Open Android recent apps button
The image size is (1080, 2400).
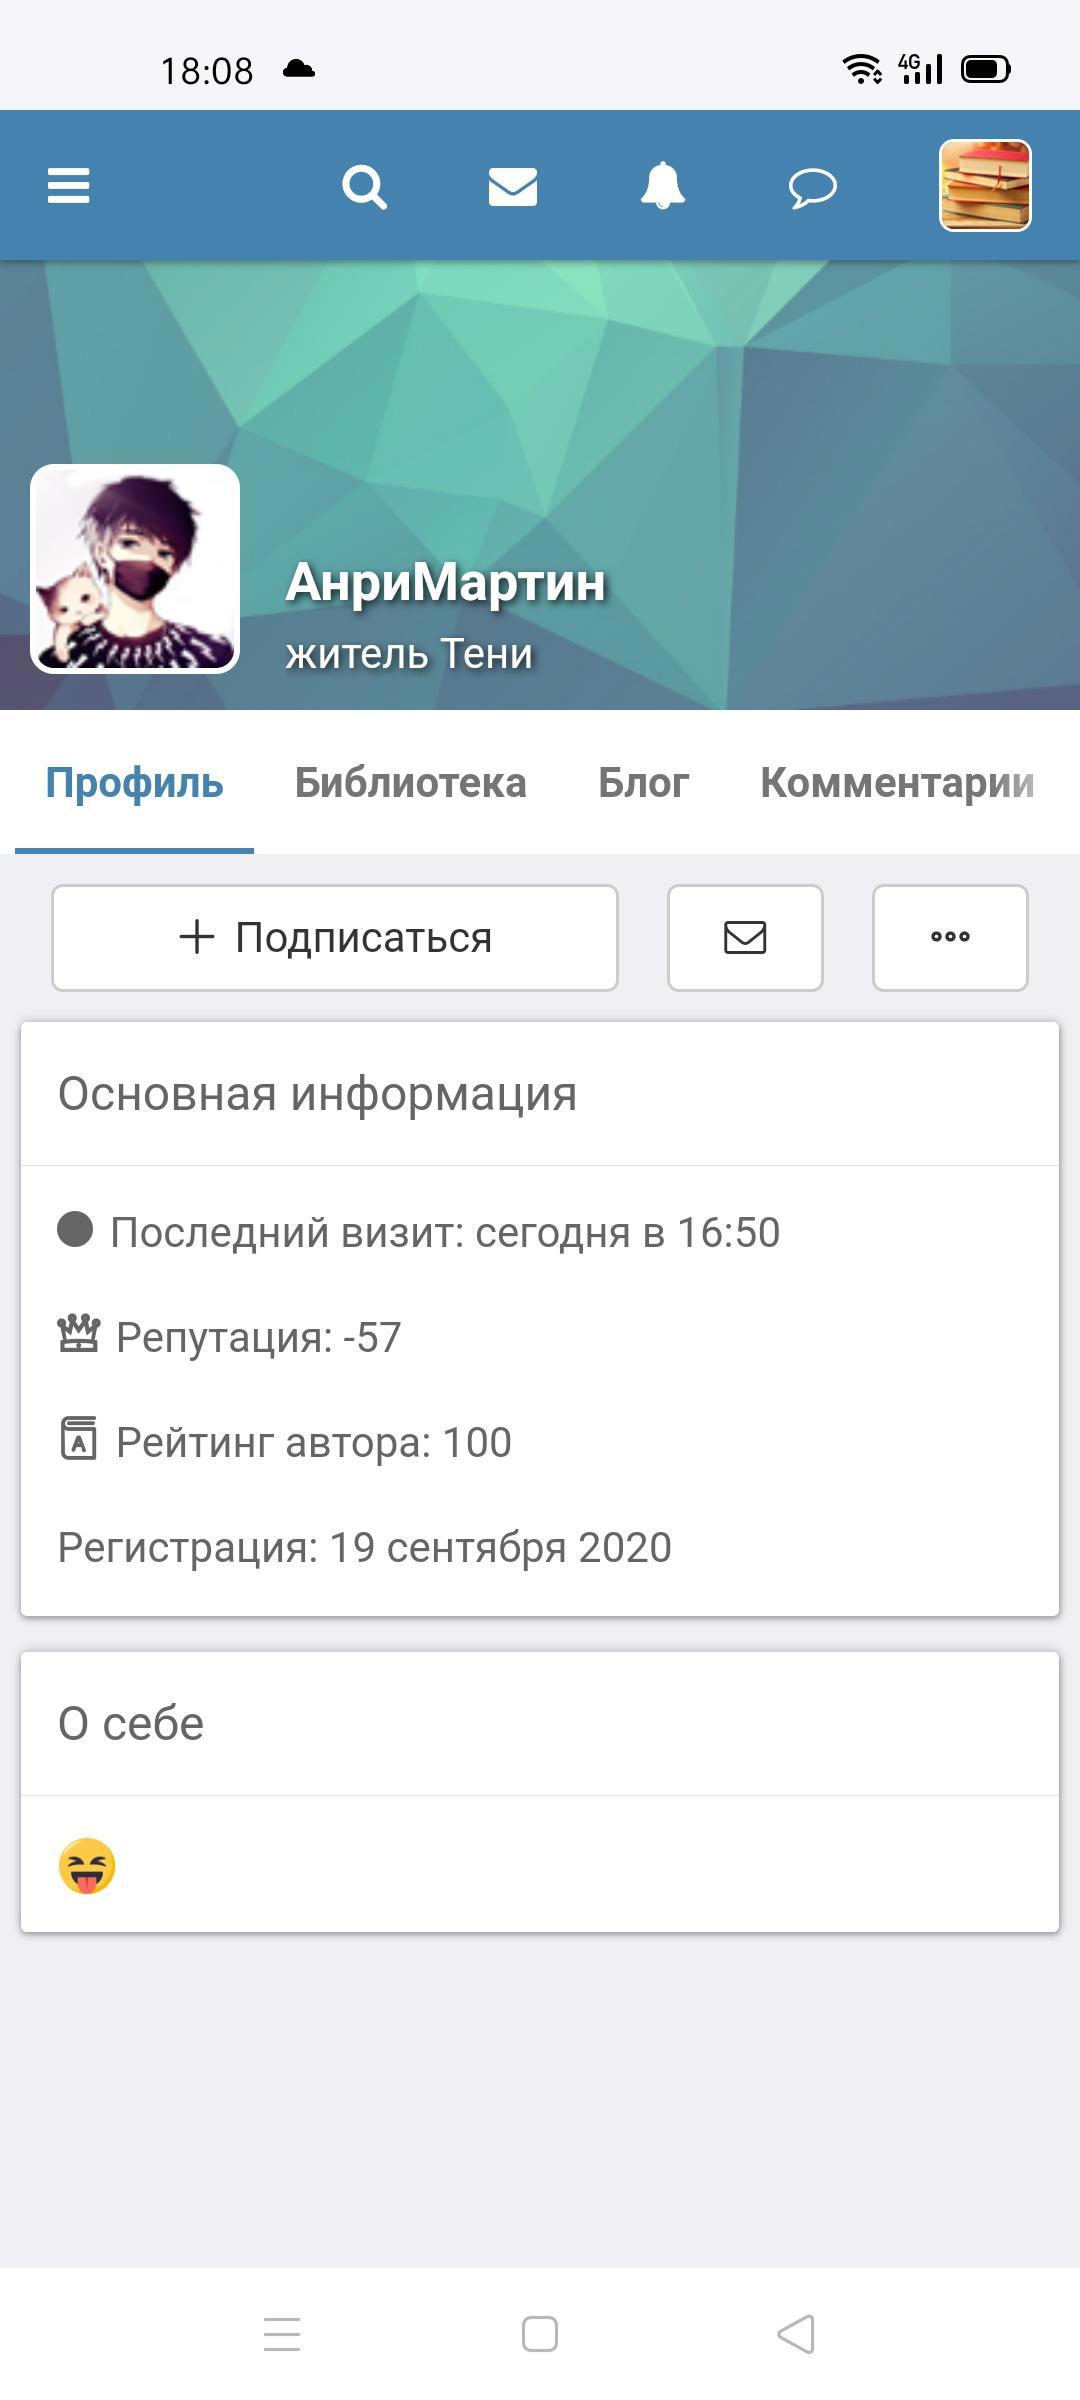pos(282,2334)
